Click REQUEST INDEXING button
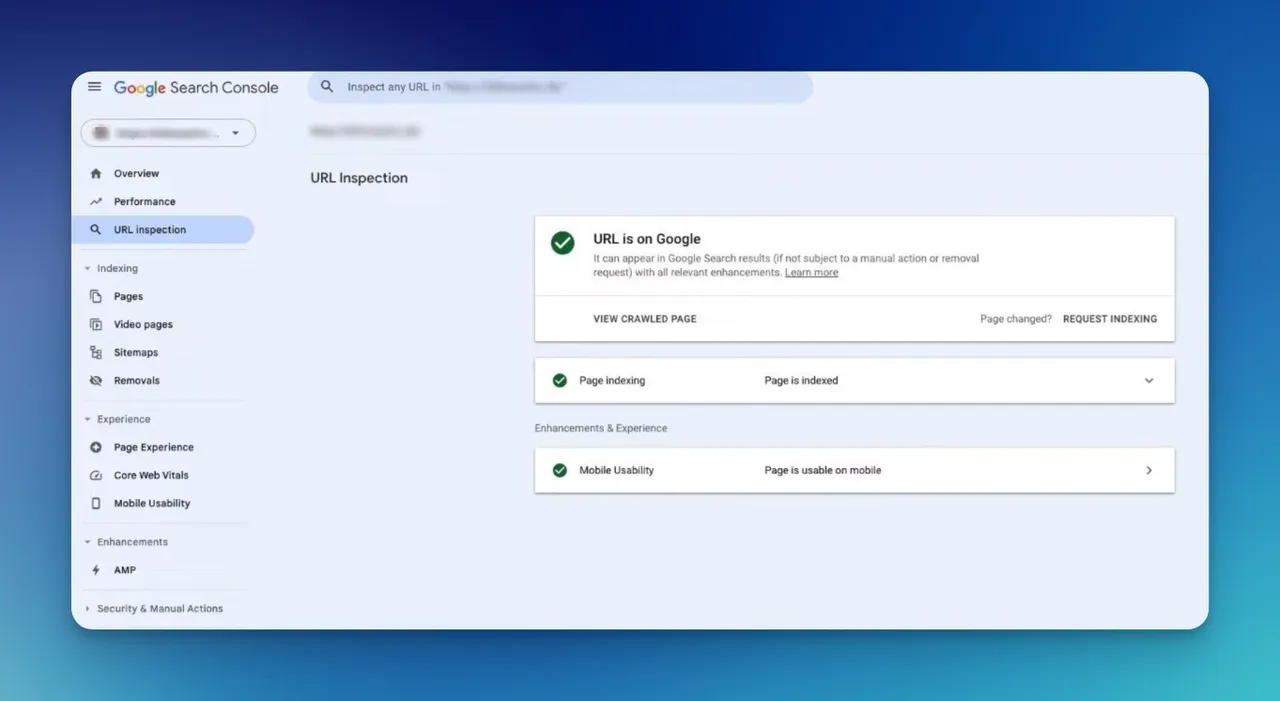Image resolution: width=1280 pixels, height=701 pixels. click(1110, 319)
